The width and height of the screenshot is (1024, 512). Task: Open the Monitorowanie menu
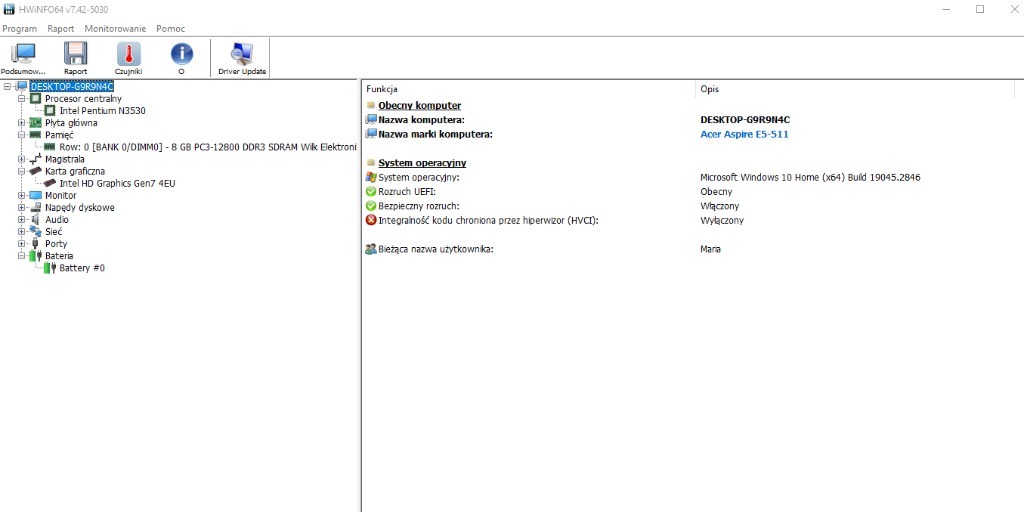115,29
